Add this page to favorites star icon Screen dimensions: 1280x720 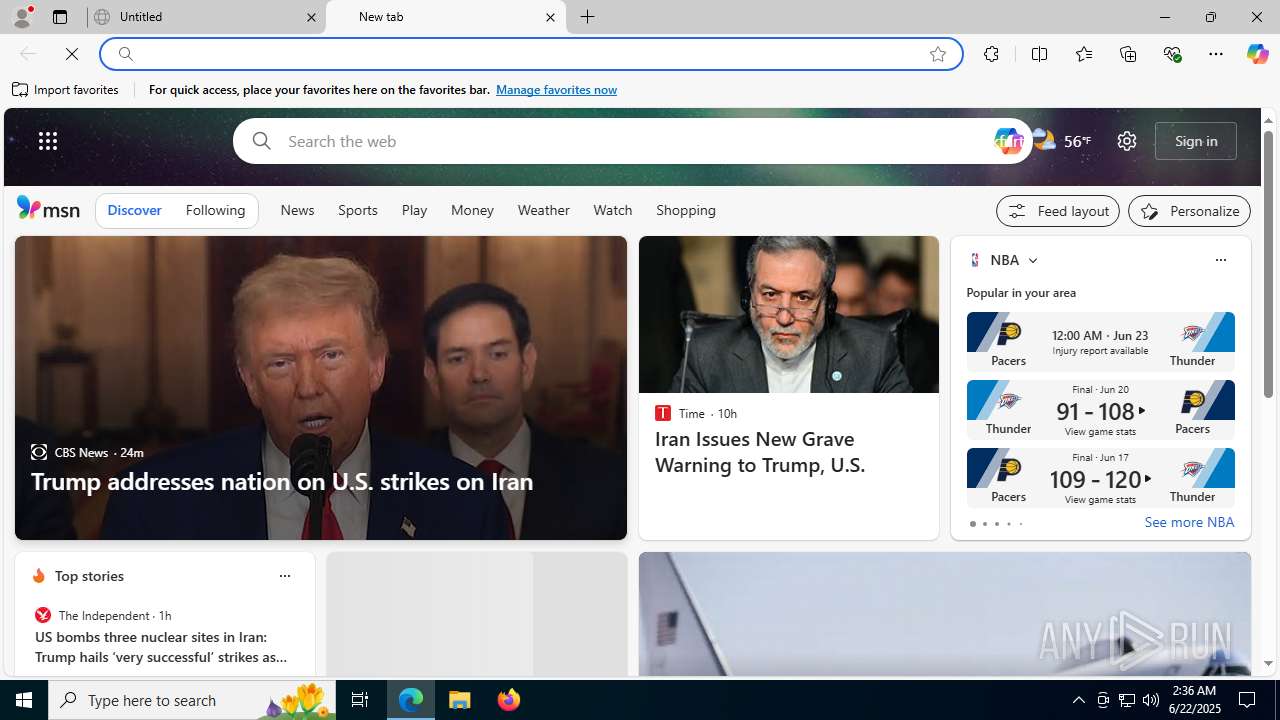click(938, 54)
